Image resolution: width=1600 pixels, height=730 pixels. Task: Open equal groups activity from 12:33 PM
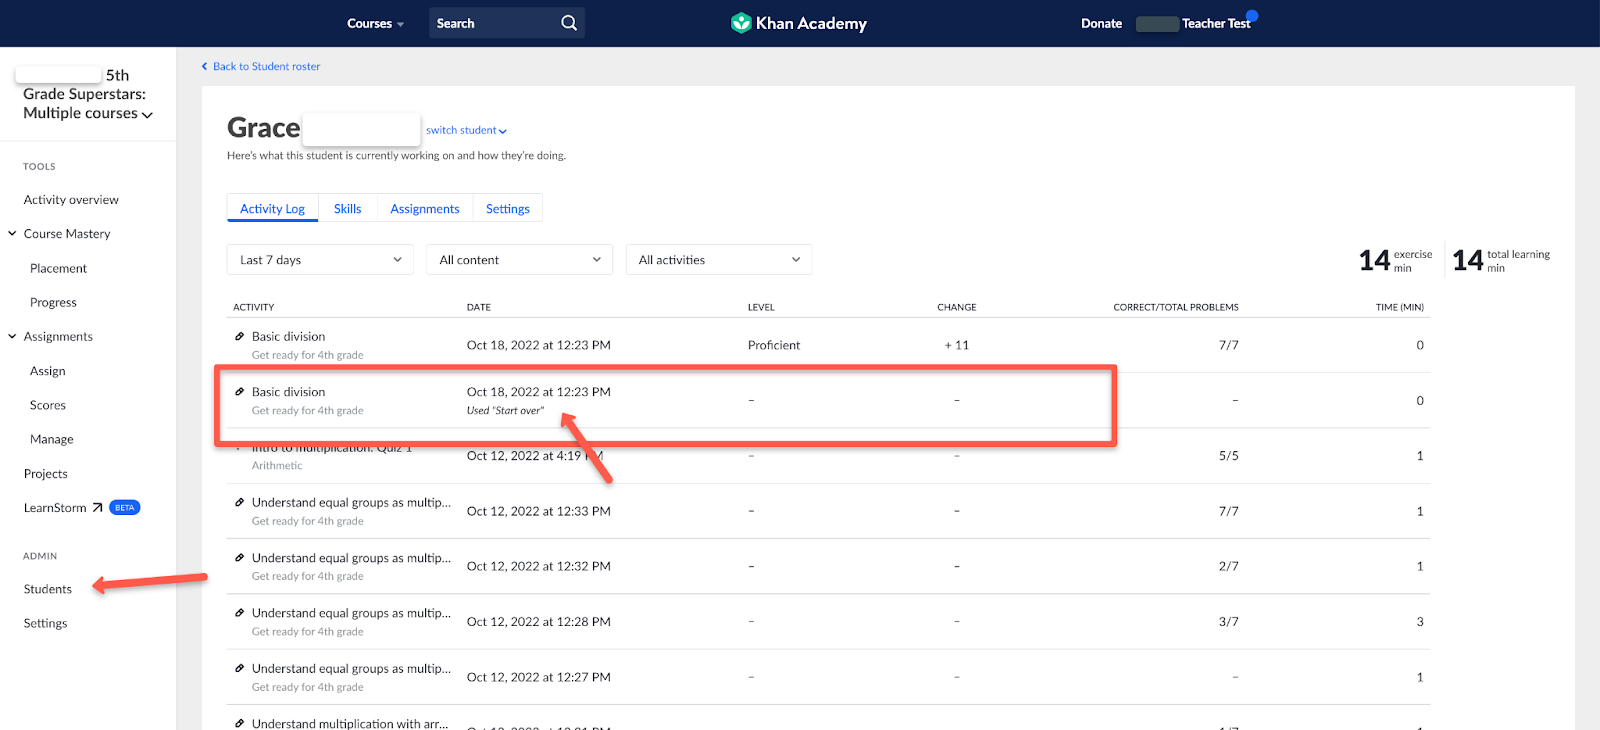coord(351,503)
